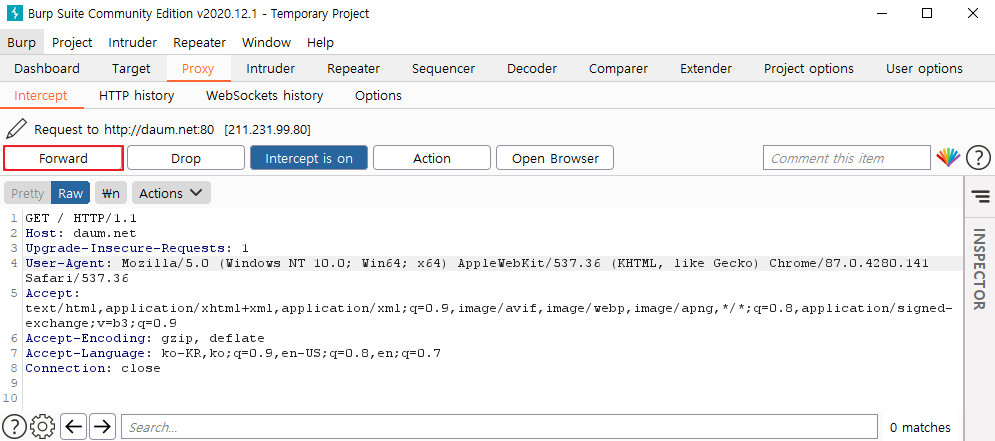Switch to Raw message view
This screenshot has height=441, width=995.
pyautogui.click(x=70, y=193)
